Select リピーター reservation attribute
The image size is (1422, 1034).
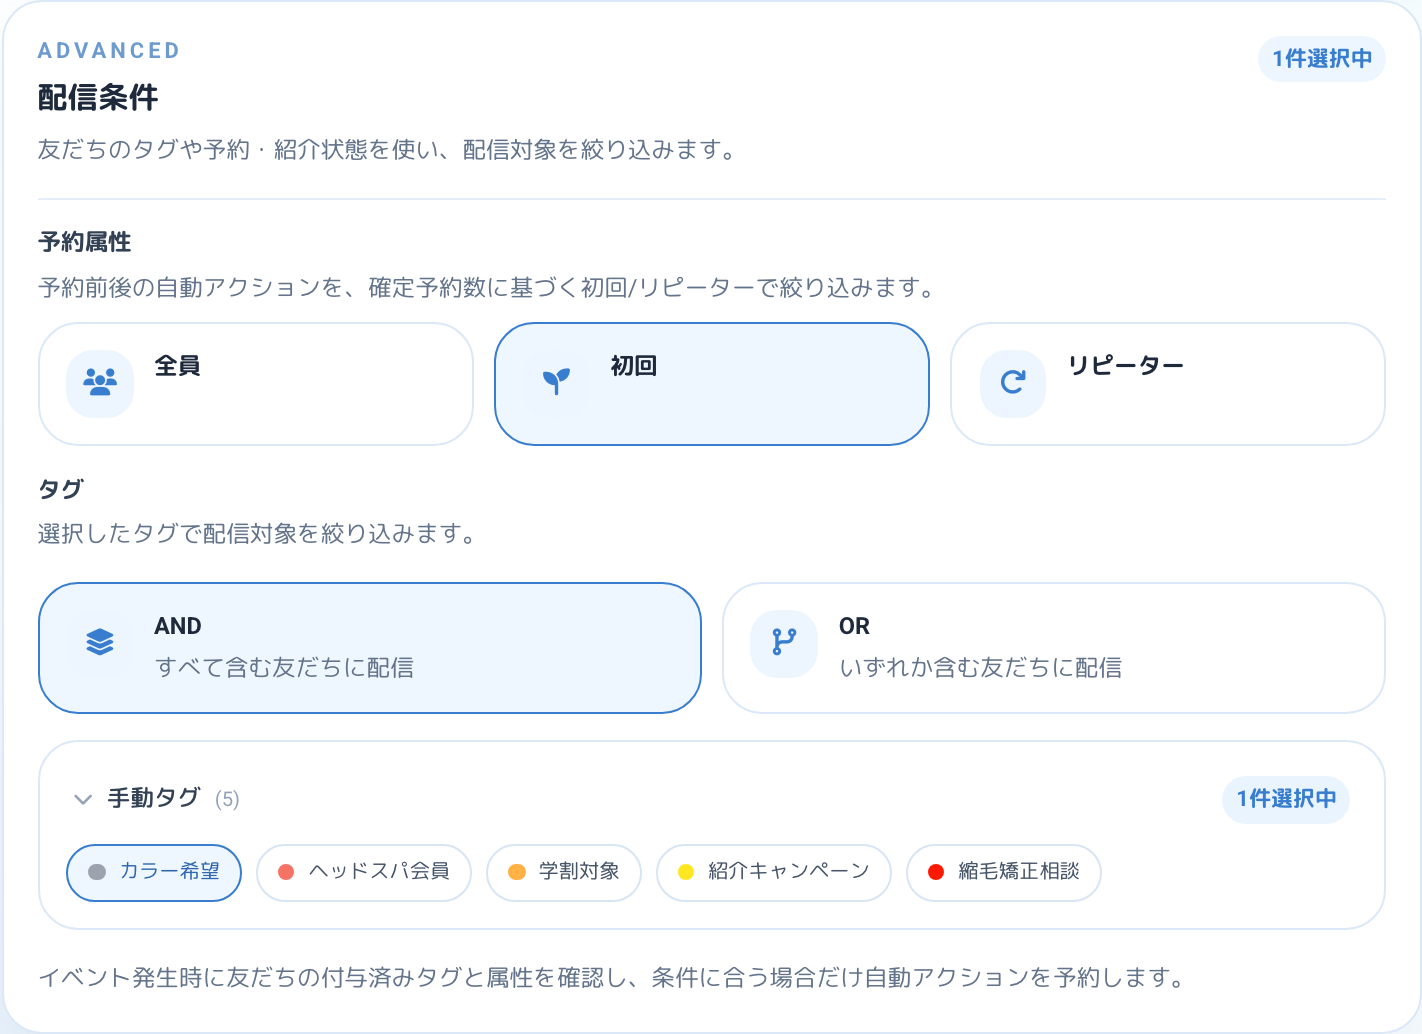point(1168,384)
